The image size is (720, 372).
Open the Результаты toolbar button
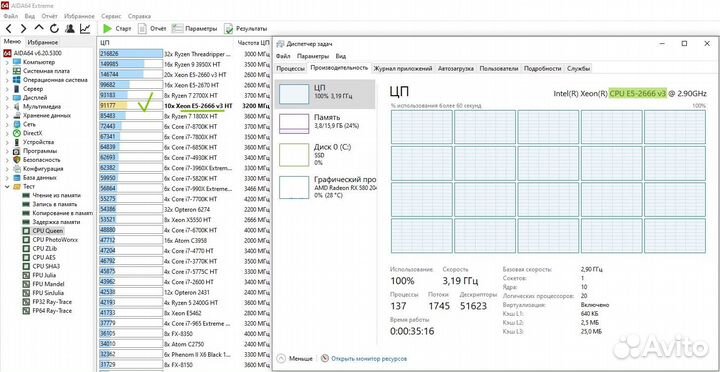(245, 28)
